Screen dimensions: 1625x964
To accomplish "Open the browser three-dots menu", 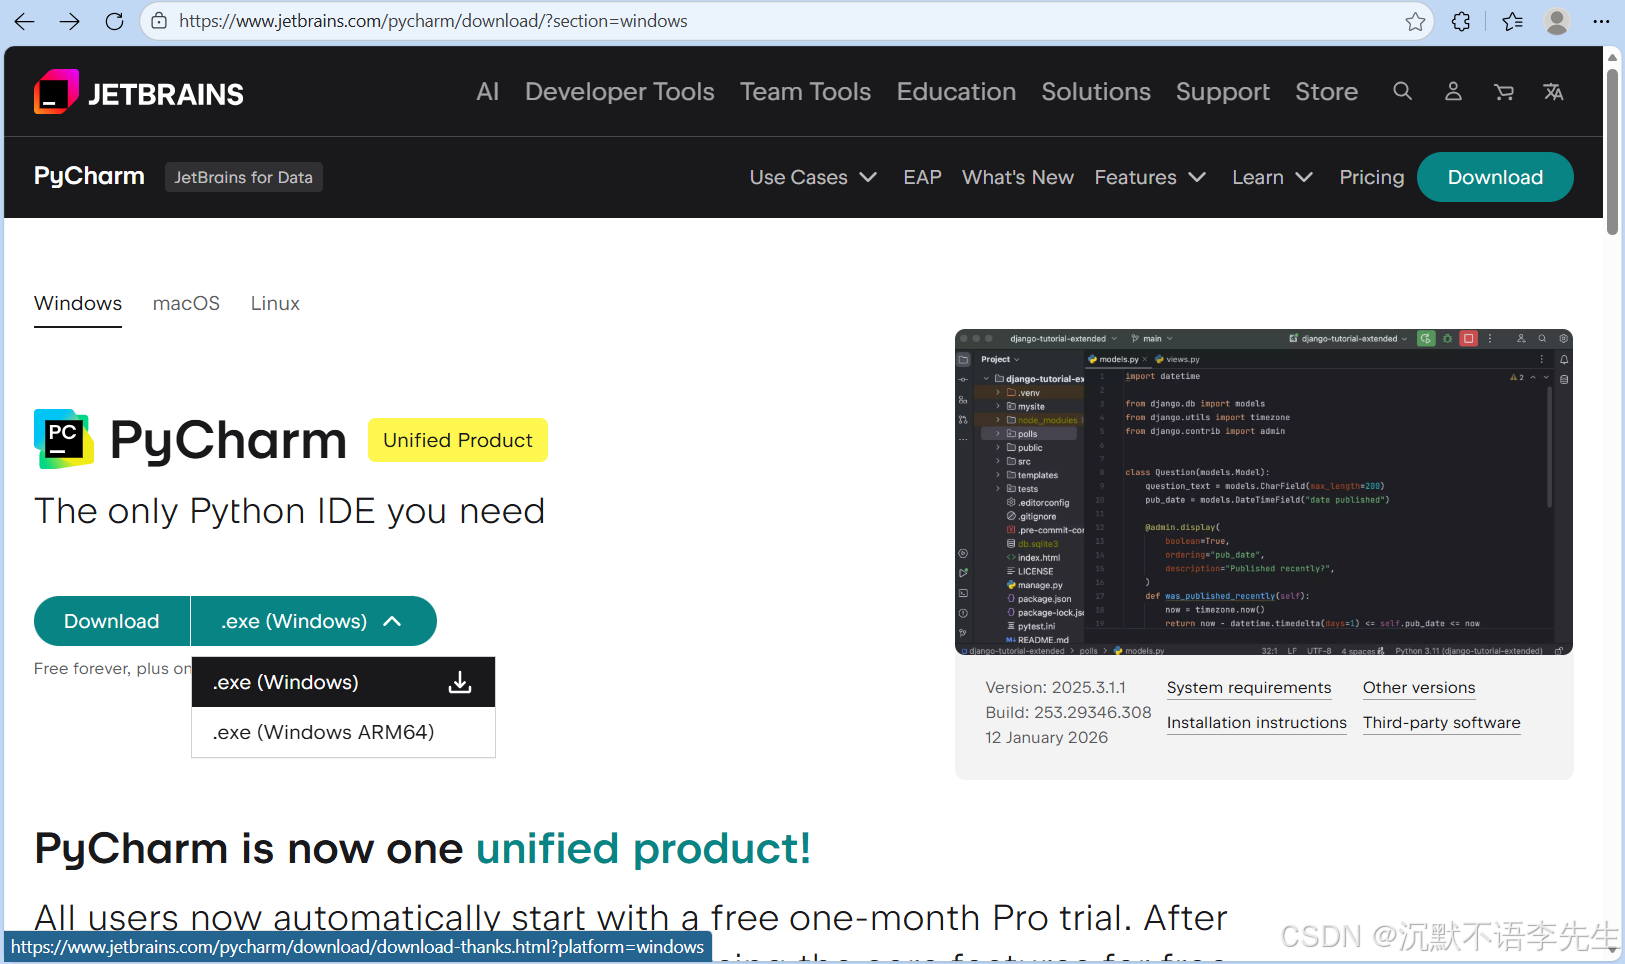I will tap(1601, 21).
